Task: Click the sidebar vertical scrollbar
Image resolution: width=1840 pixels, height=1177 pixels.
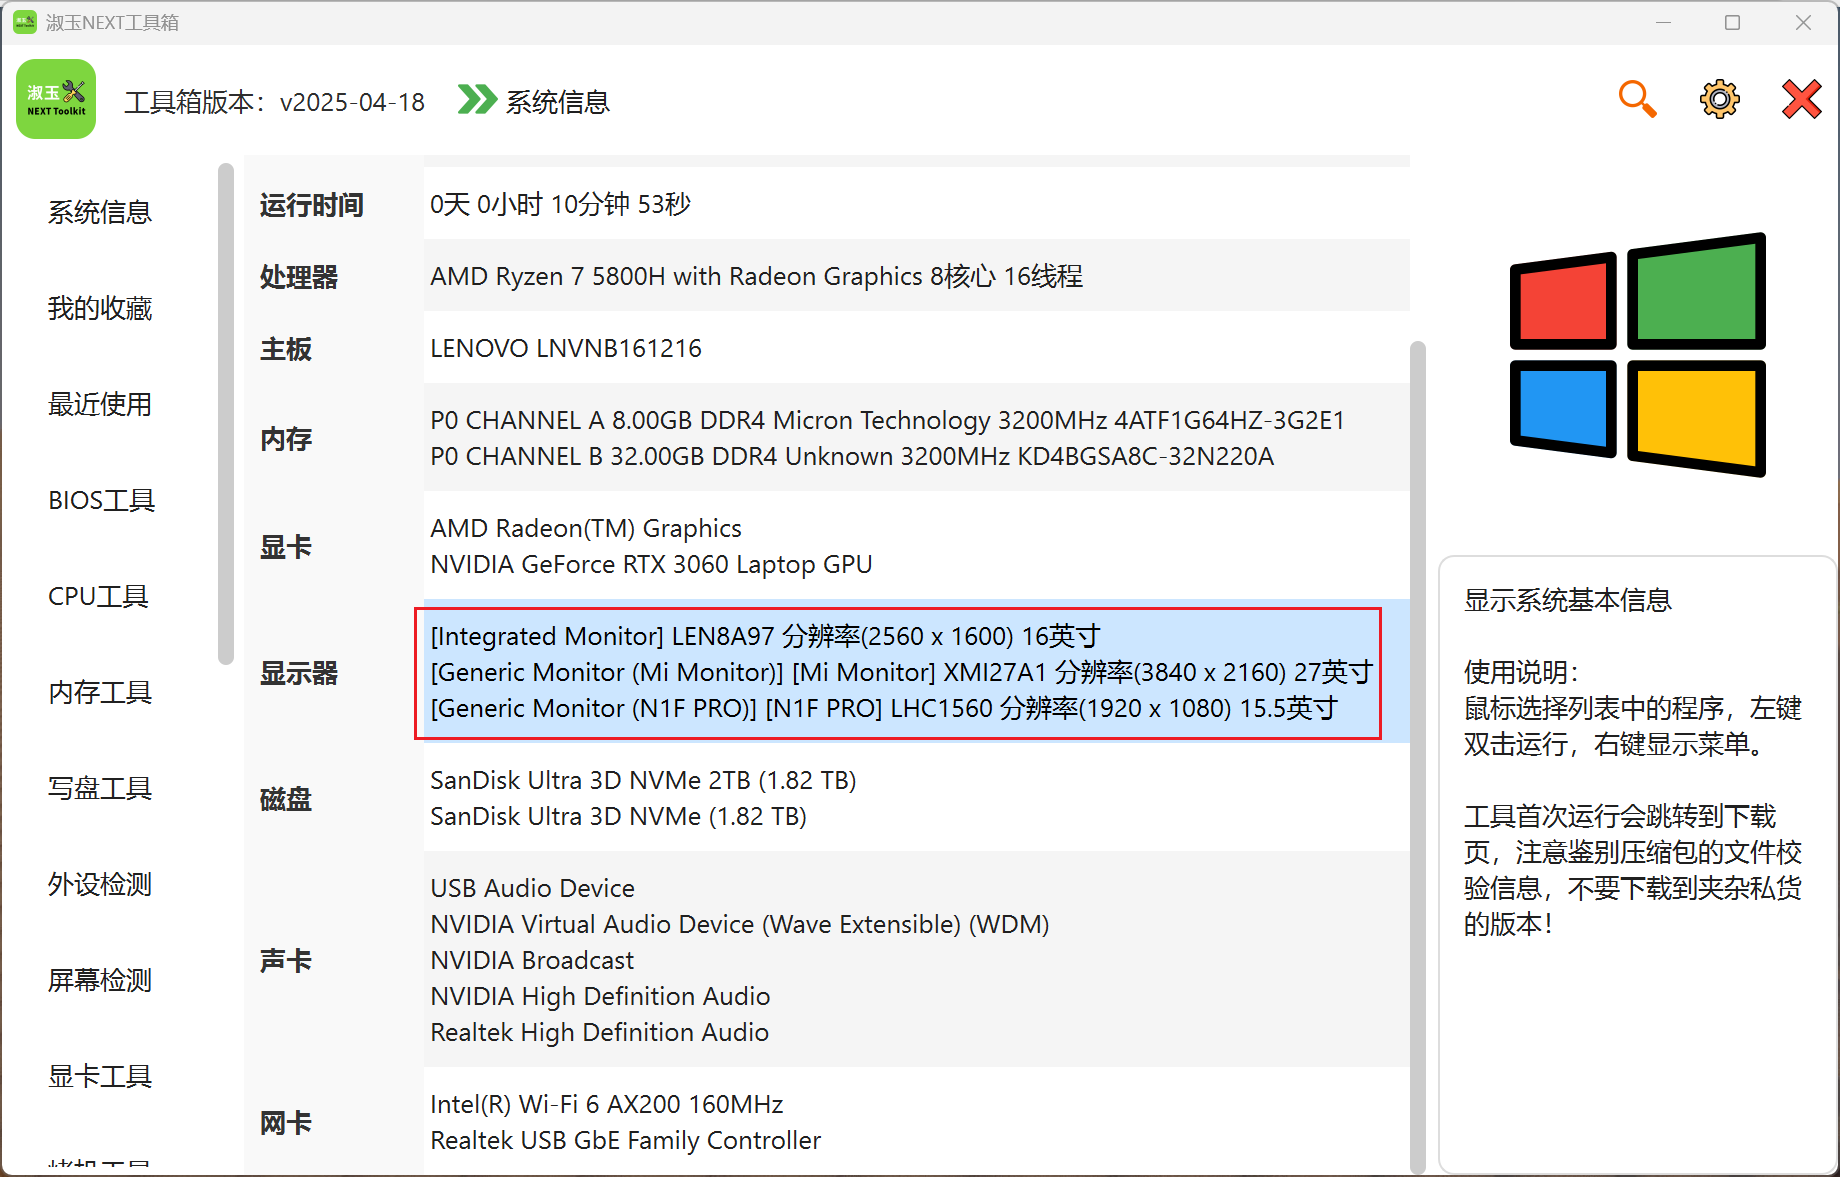Action: (x=226, y=414)
